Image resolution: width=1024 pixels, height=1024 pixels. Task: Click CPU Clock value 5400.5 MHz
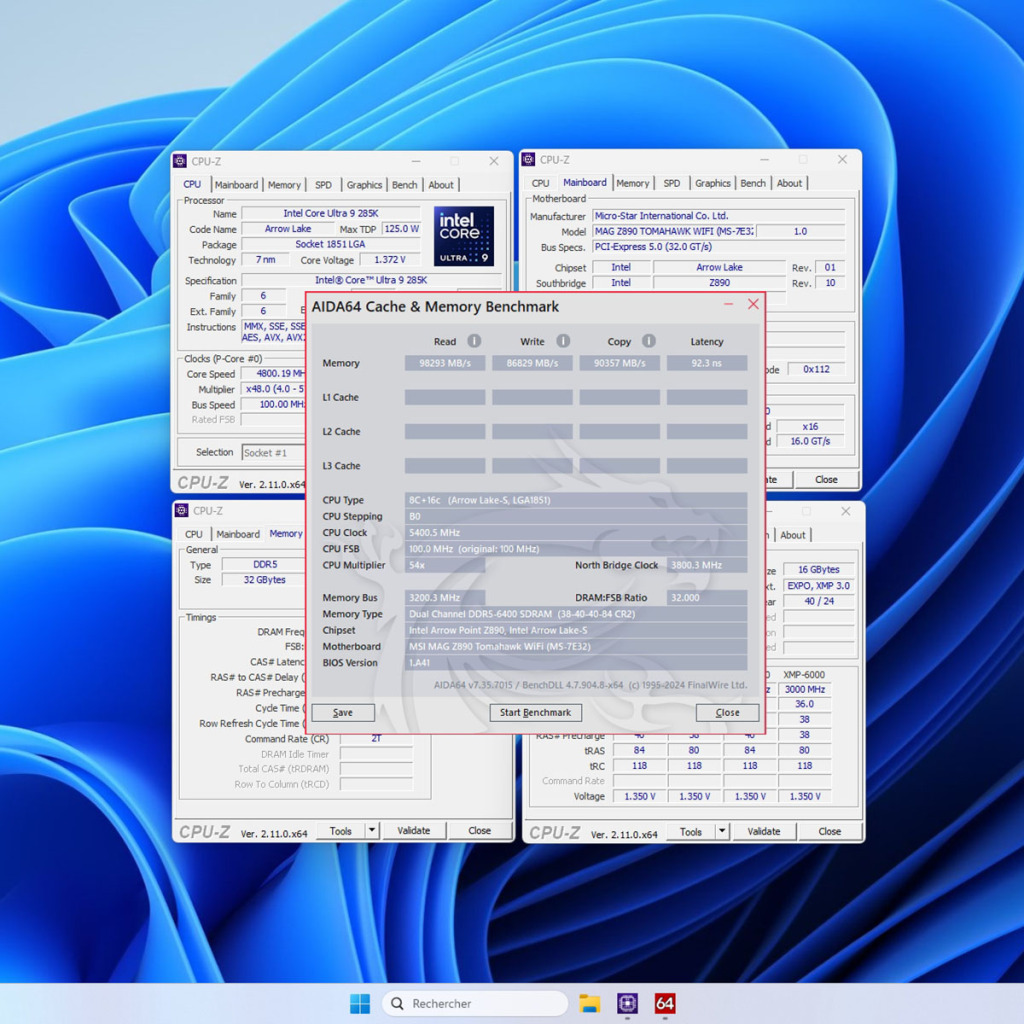(x=576, y=533)
